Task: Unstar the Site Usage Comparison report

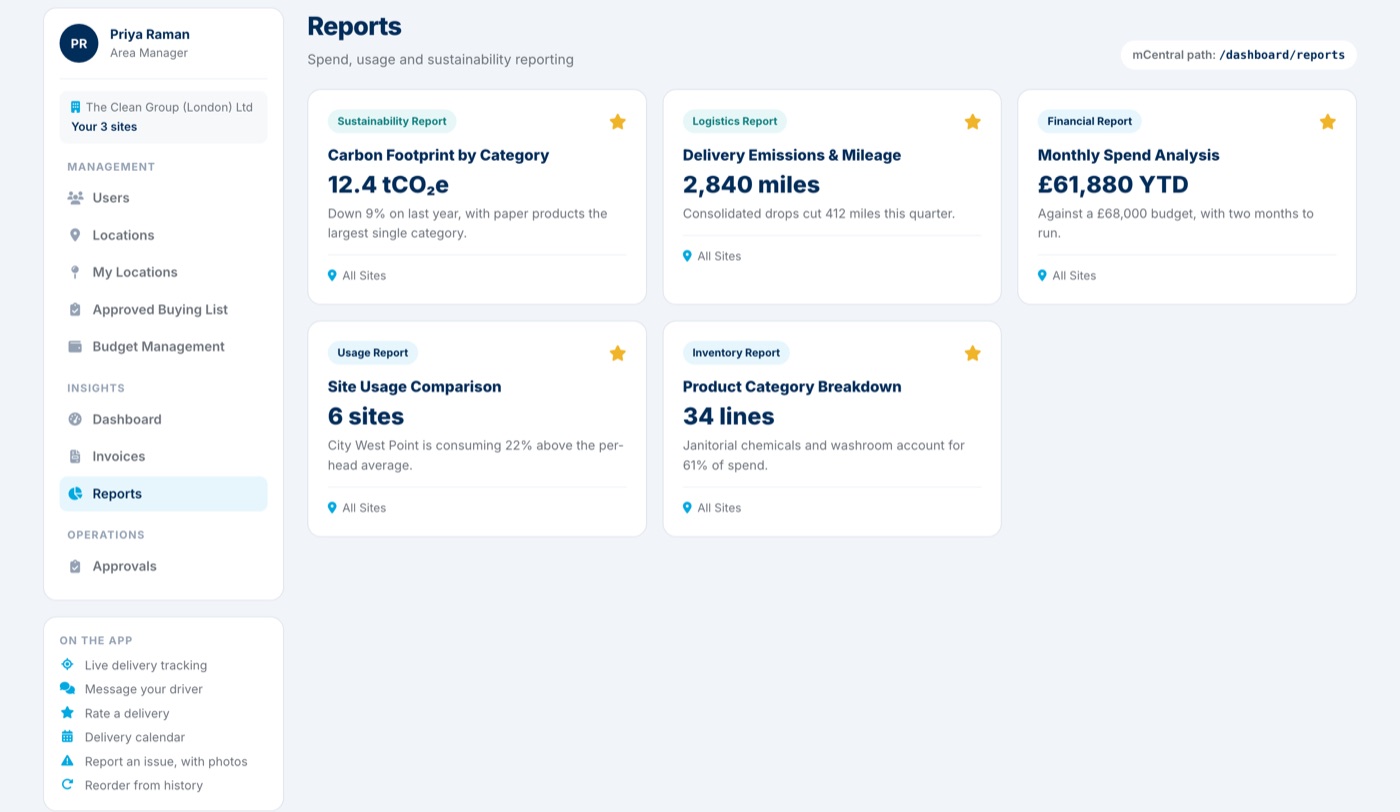Action: [618, 353]
